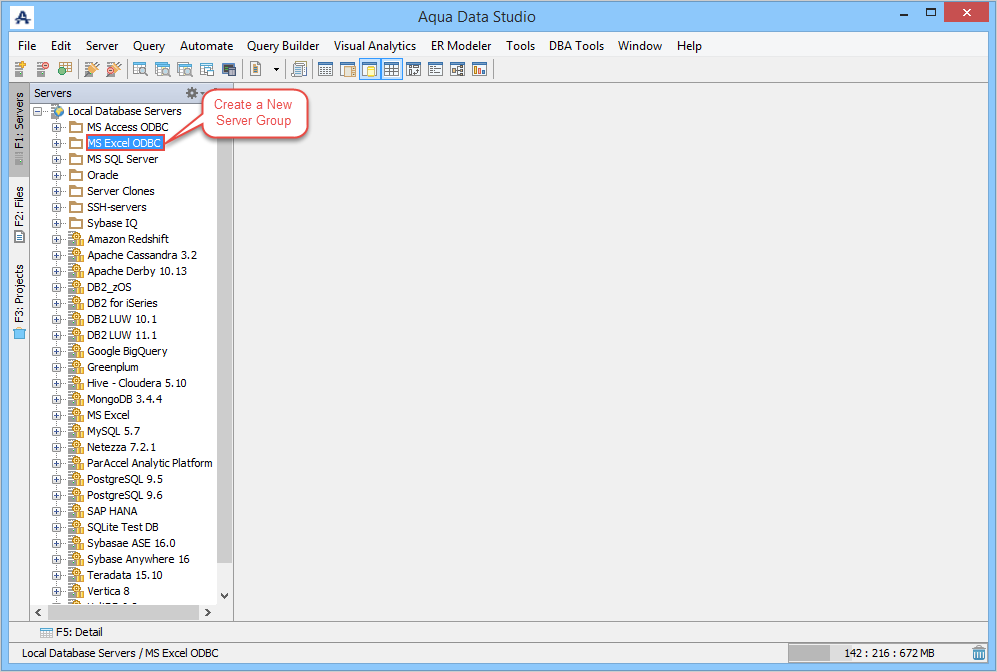
Task: Open the File menu
Action: tap(27, 46)
